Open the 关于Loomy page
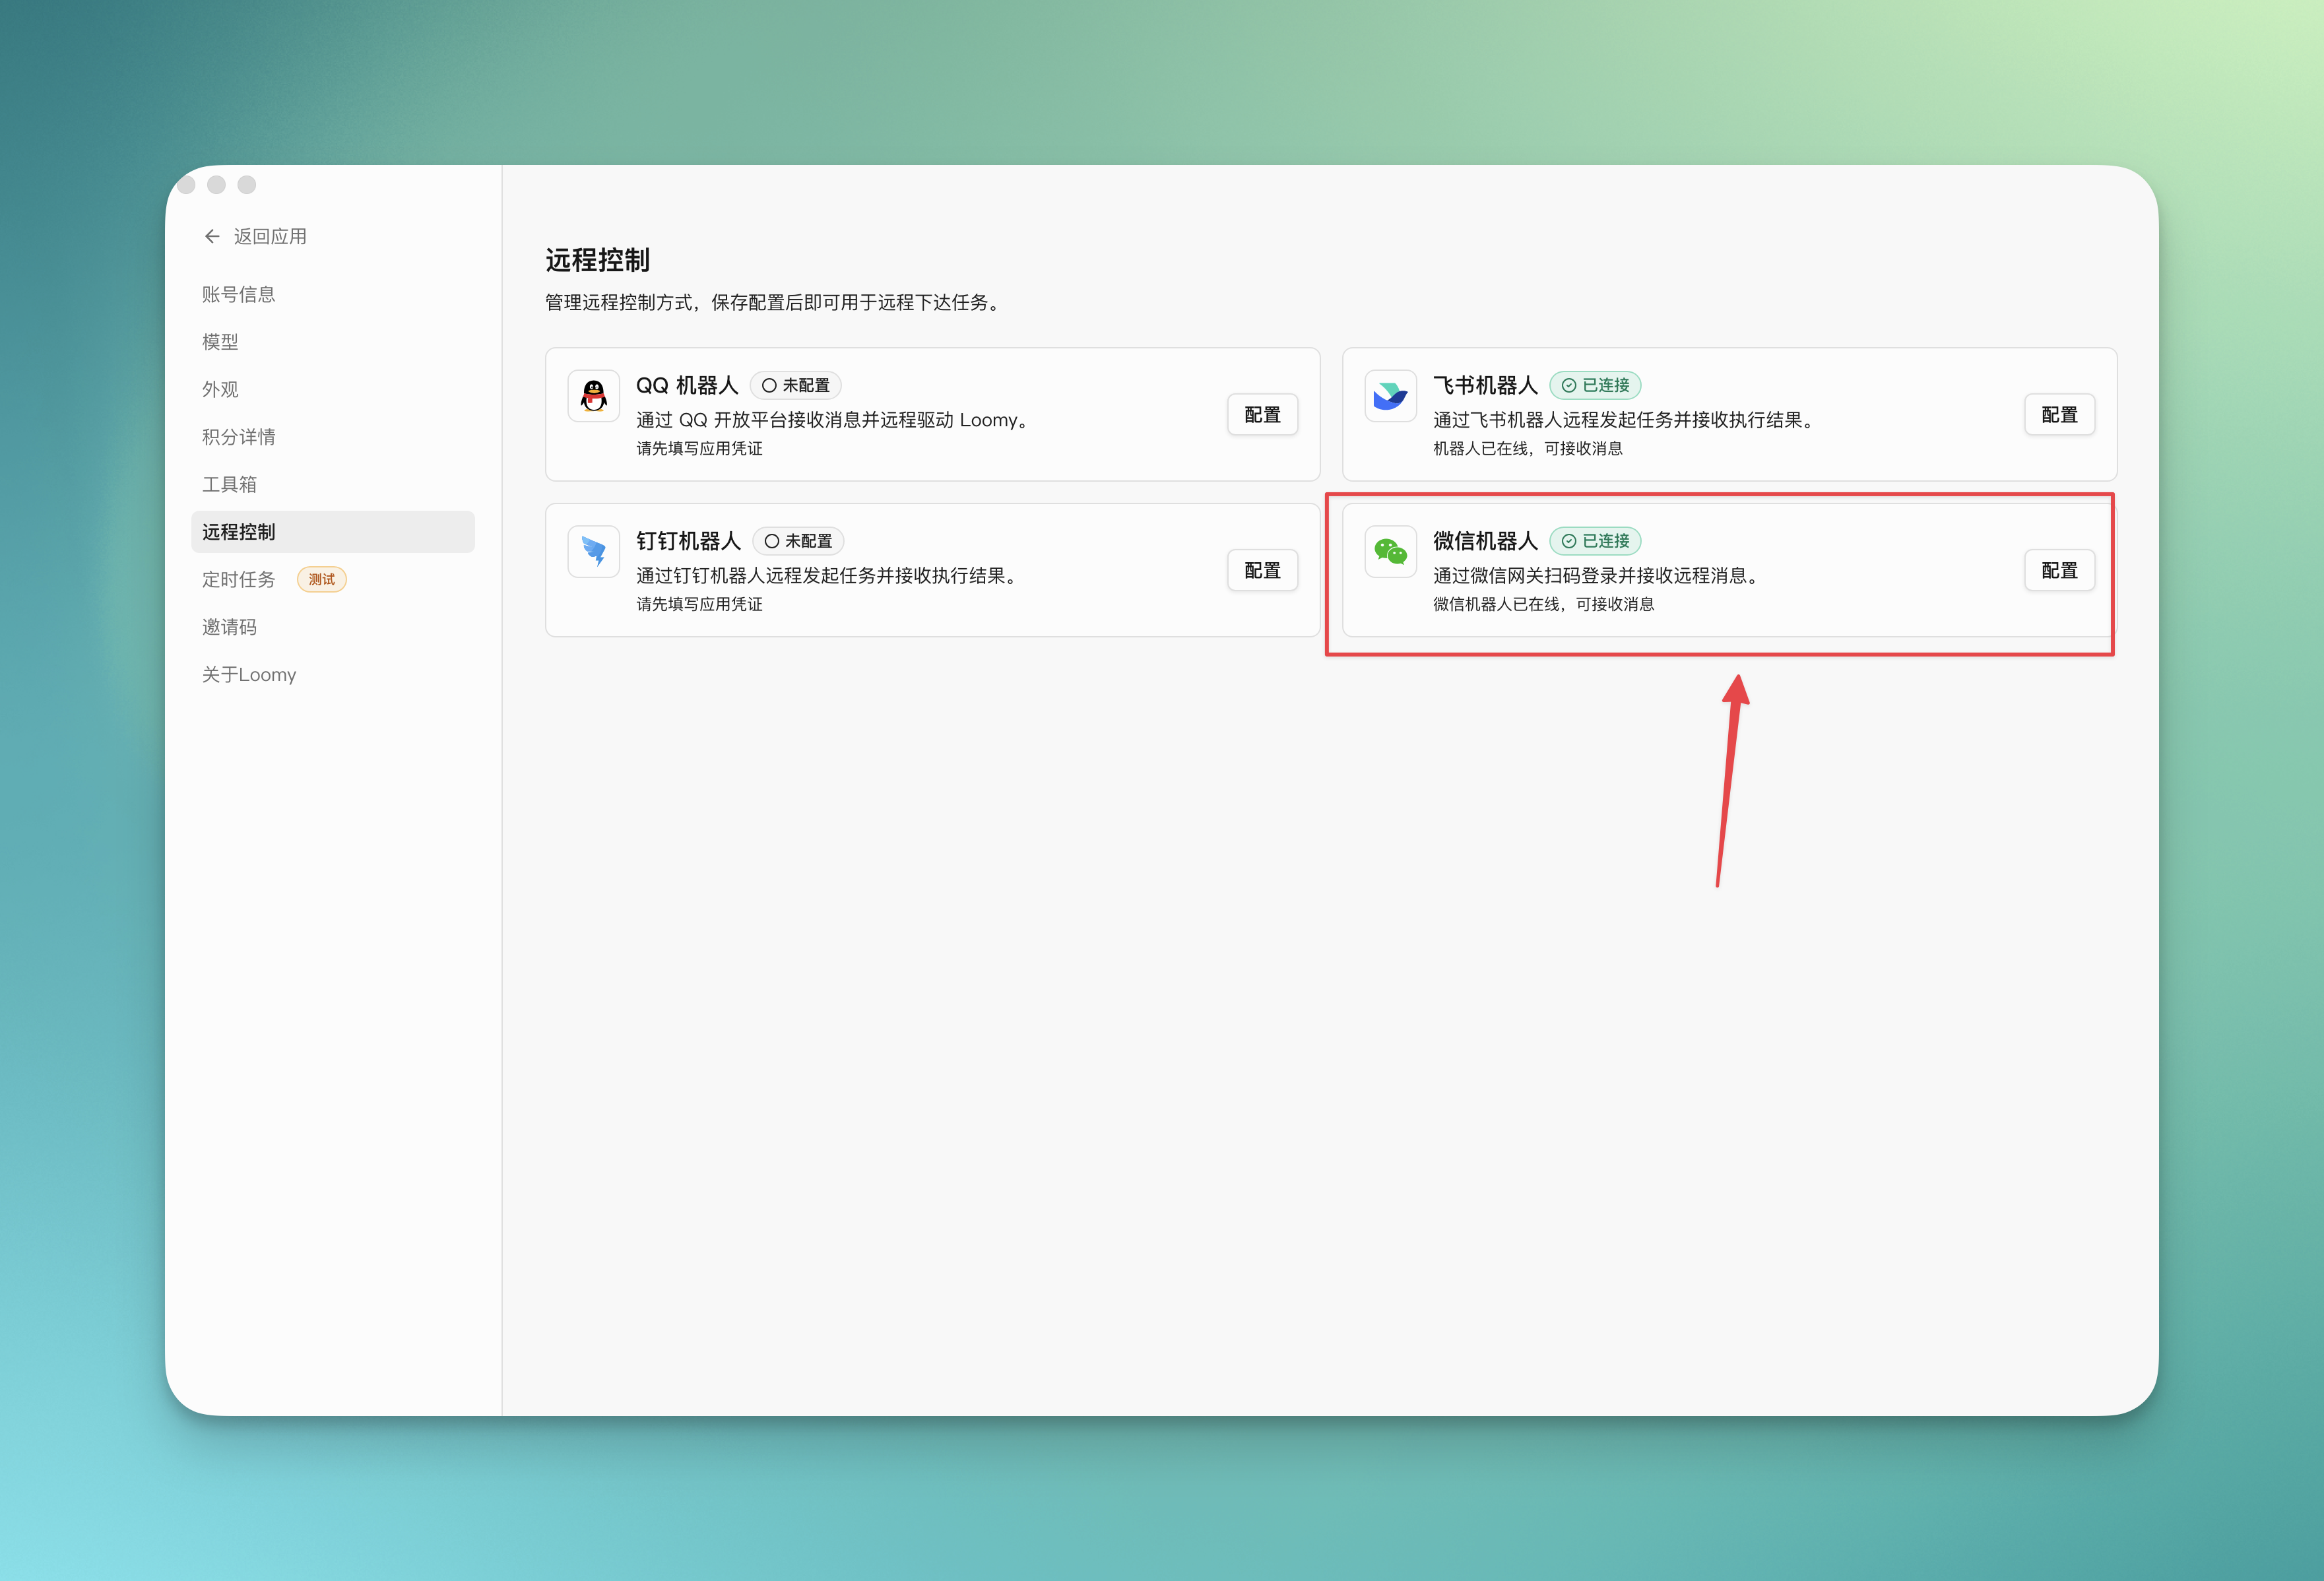Viewport: 2324px width, 1581px height. 249,674
